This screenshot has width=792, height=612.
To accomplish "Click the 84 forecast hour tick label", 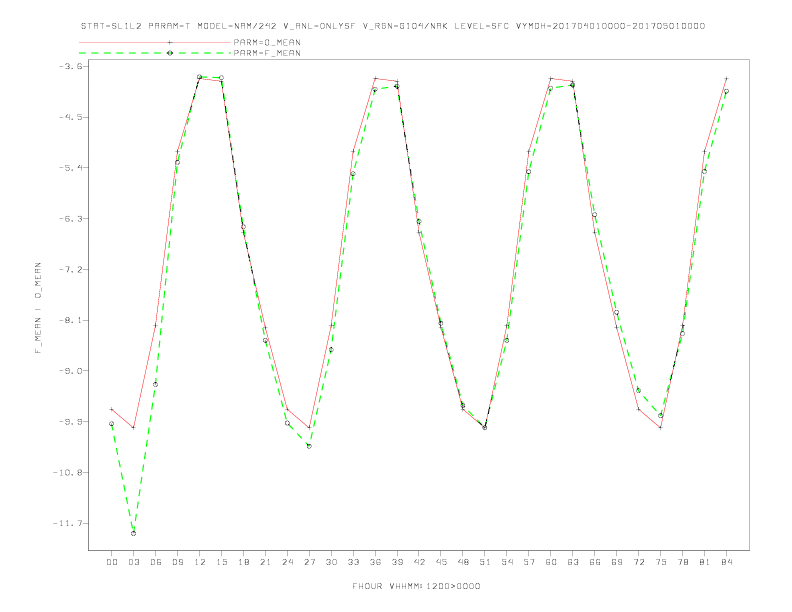I will click(x=726, y=562).
